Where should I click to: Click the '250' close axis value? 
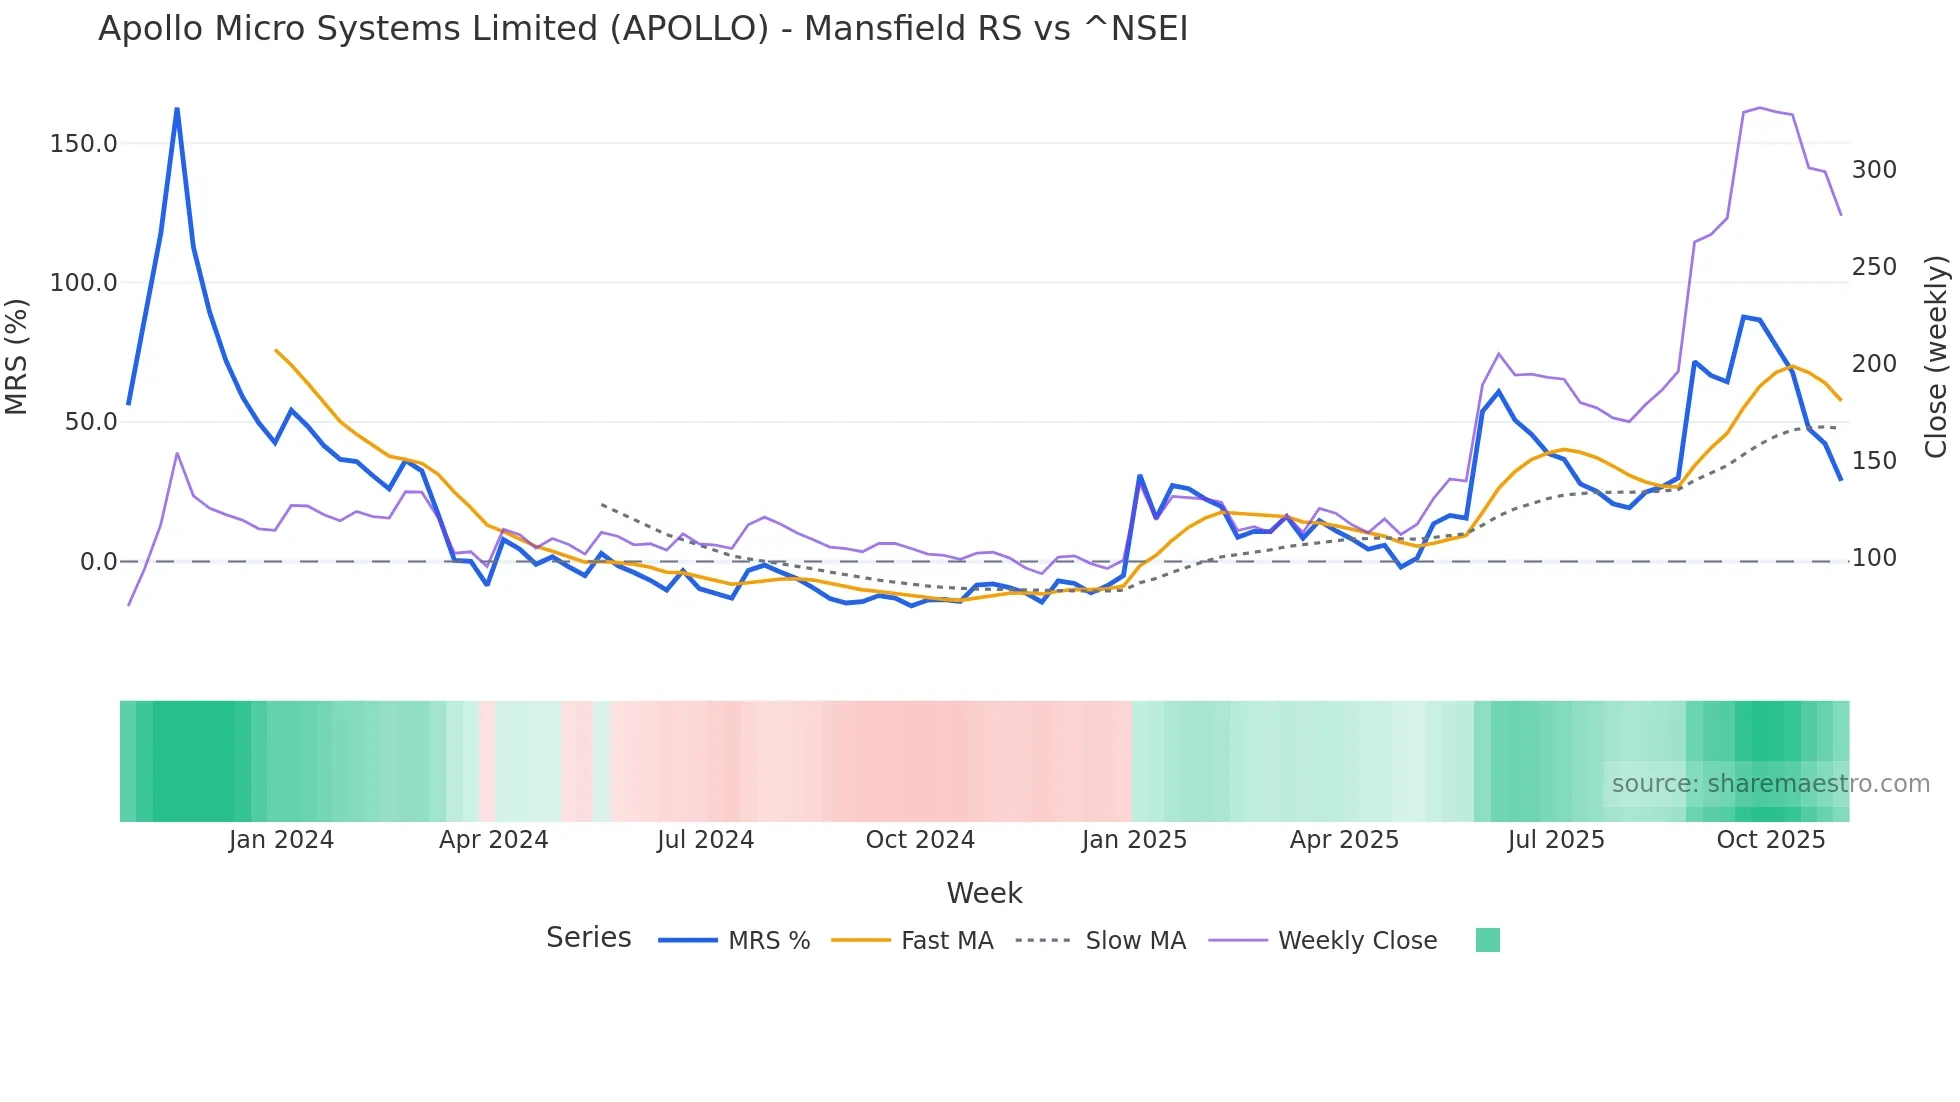1874,267
